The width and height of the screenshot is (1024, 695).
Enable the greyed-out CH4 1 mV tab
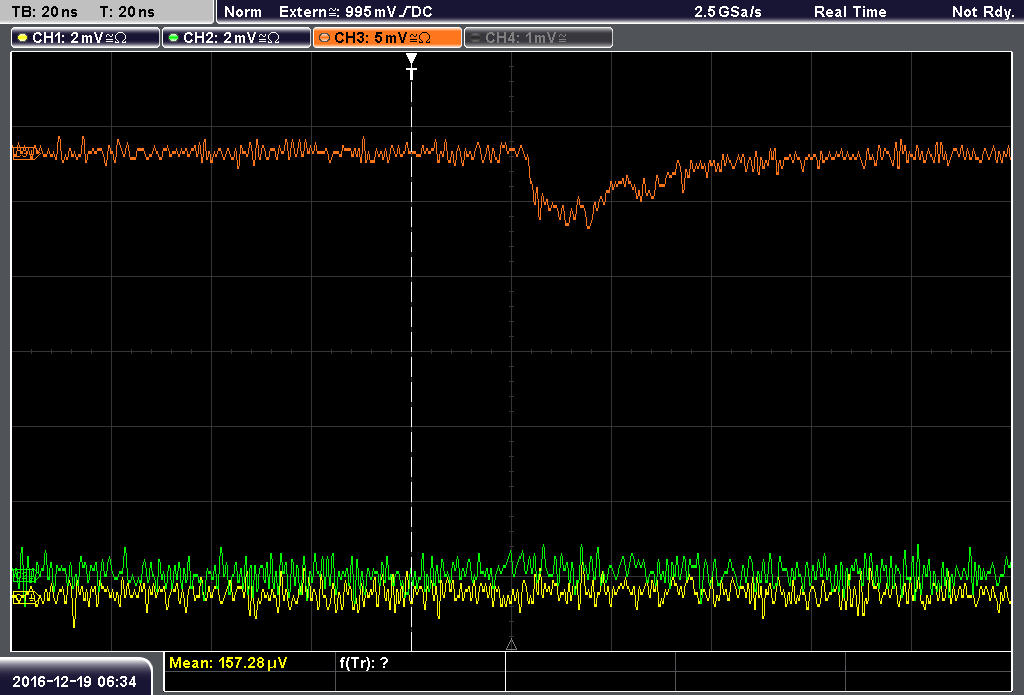click(x=538, y=38)
